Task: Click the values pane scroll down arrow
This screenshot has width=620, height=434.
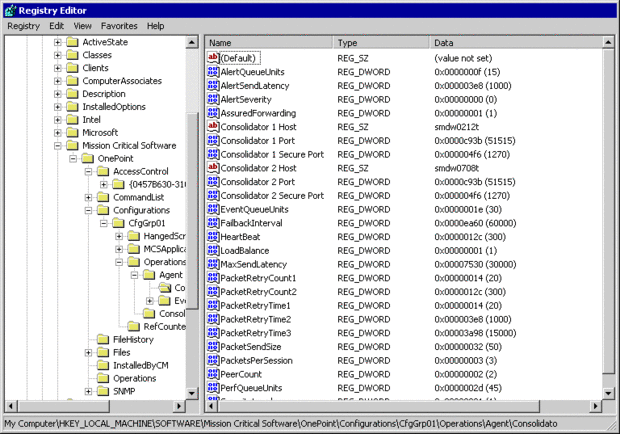Action: point(608,393)
